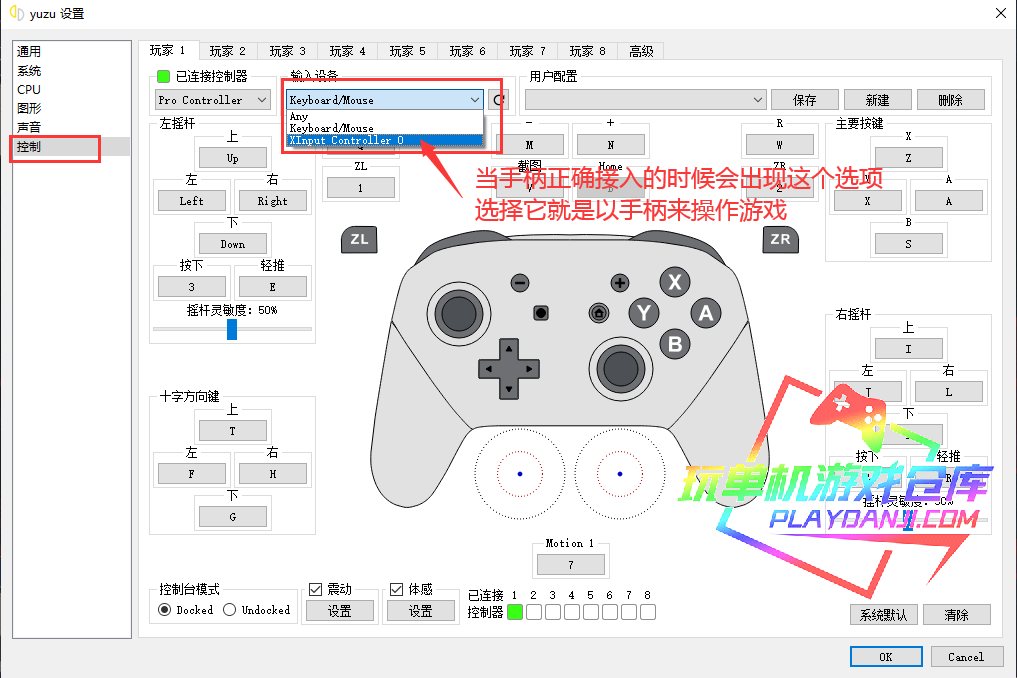Viewport: 1017px width, 678px height.
Task: Click the minus button on controller image
Action: tap(520, 283)
